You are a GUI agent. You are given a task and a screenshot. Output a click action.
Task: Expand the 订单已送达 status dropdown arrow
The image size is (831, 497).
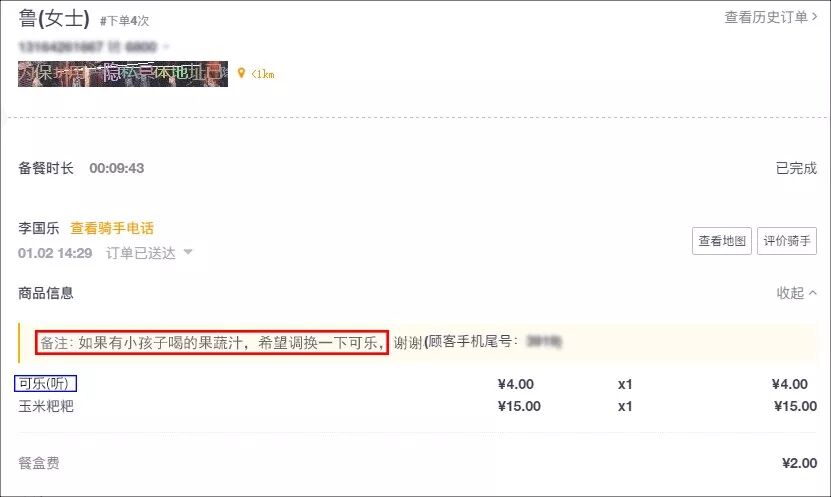[188, 252]
